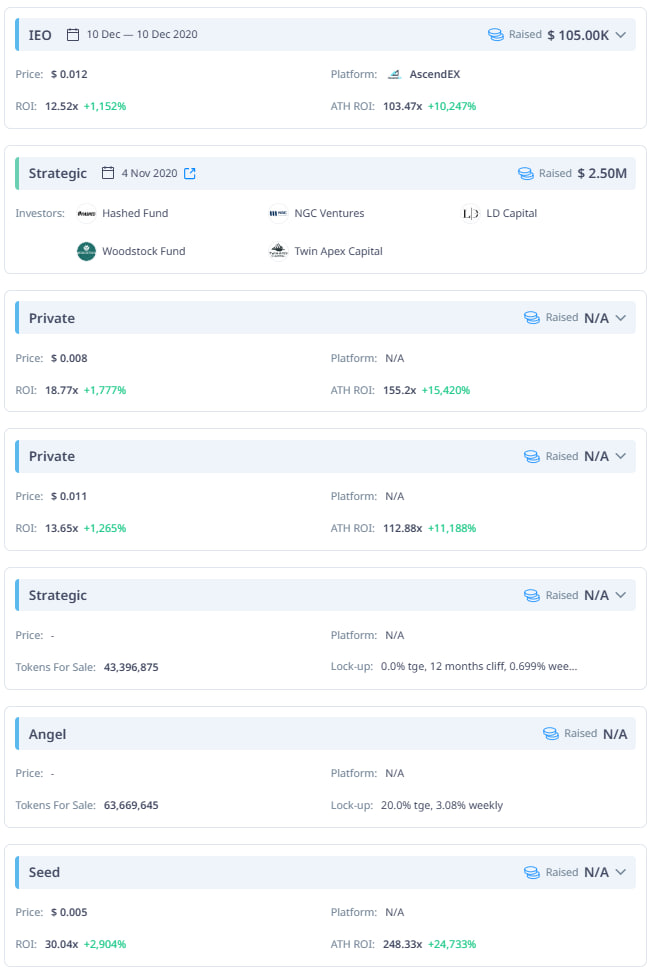Click the AscendEX platform logo
Screen dimensions: 651x972
394,74
